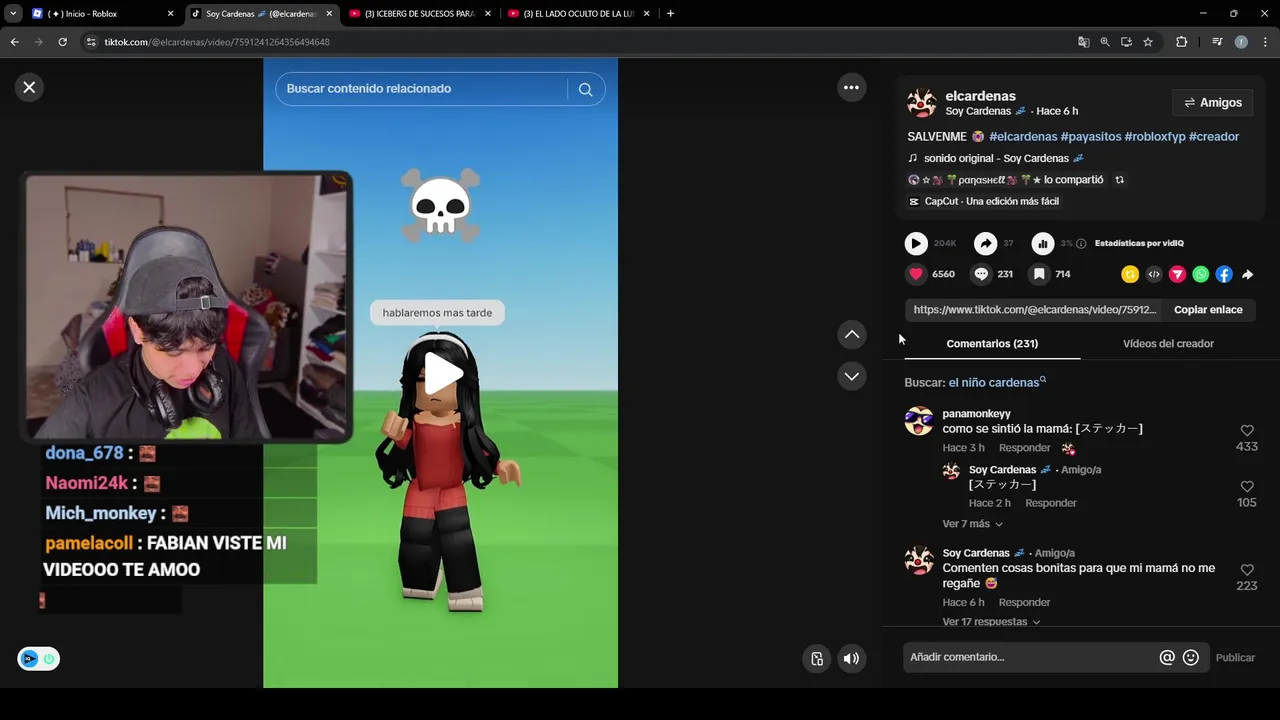Viewport: 1280px width, 720px height.
Task: Open the elcardenas profile name
Action: click(980, 96)
